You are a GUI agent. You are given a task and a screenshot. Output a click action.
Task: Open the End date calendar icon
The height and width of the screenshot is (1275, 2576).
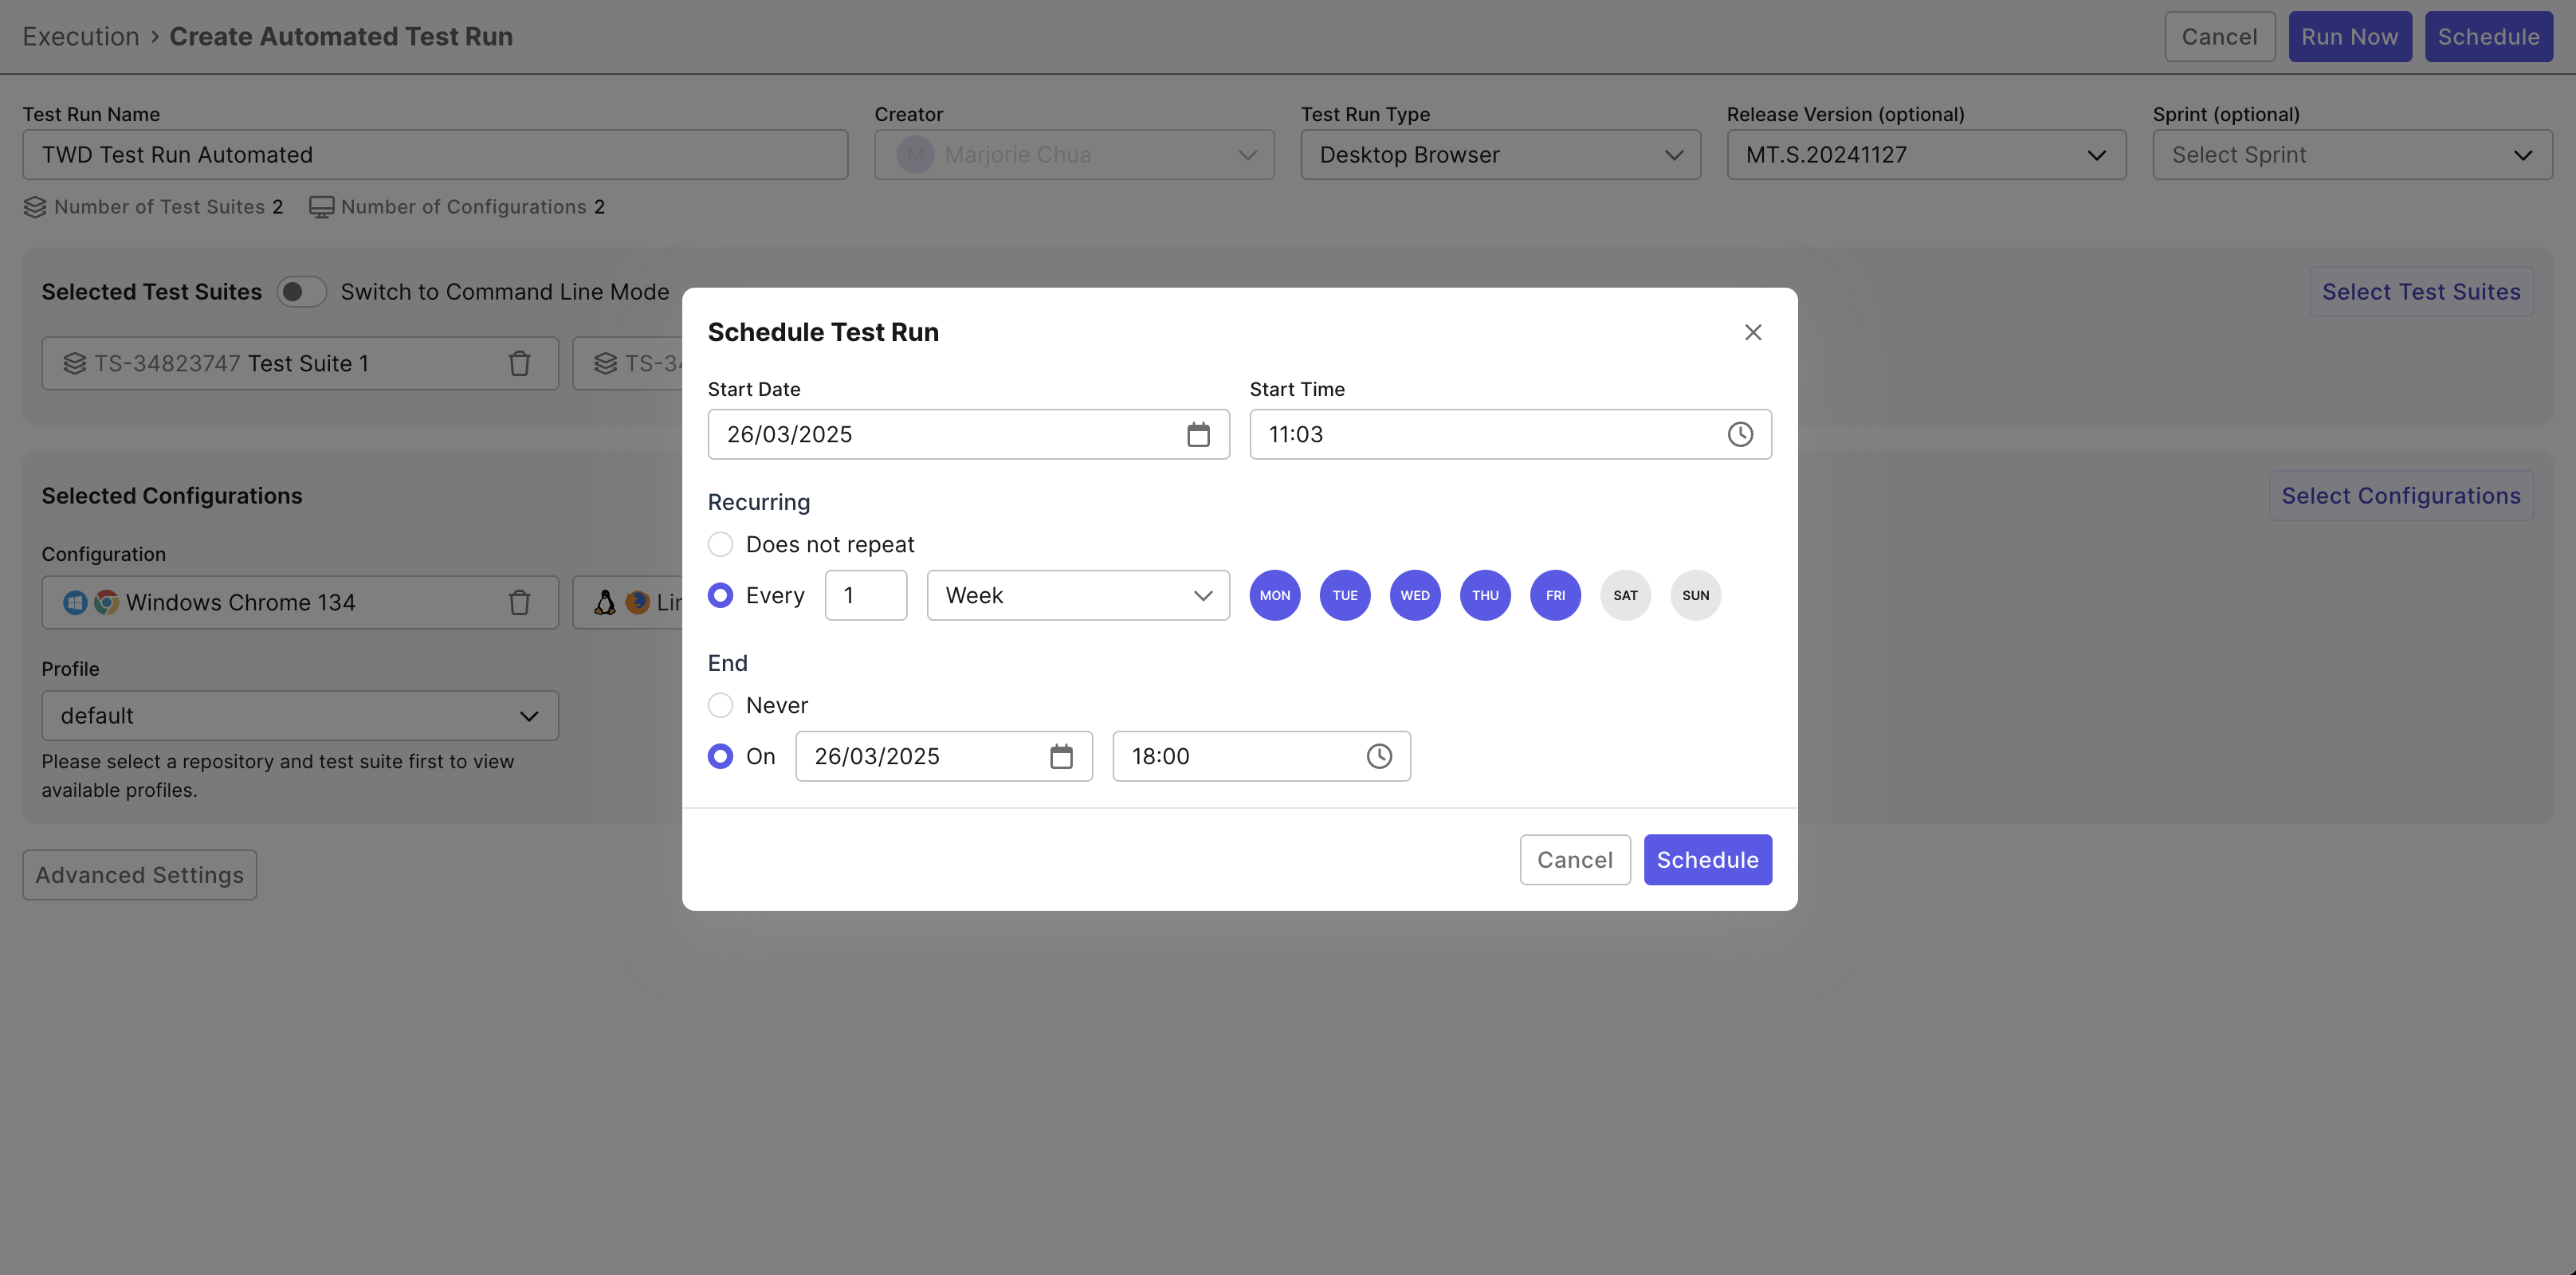point(1061,756)
